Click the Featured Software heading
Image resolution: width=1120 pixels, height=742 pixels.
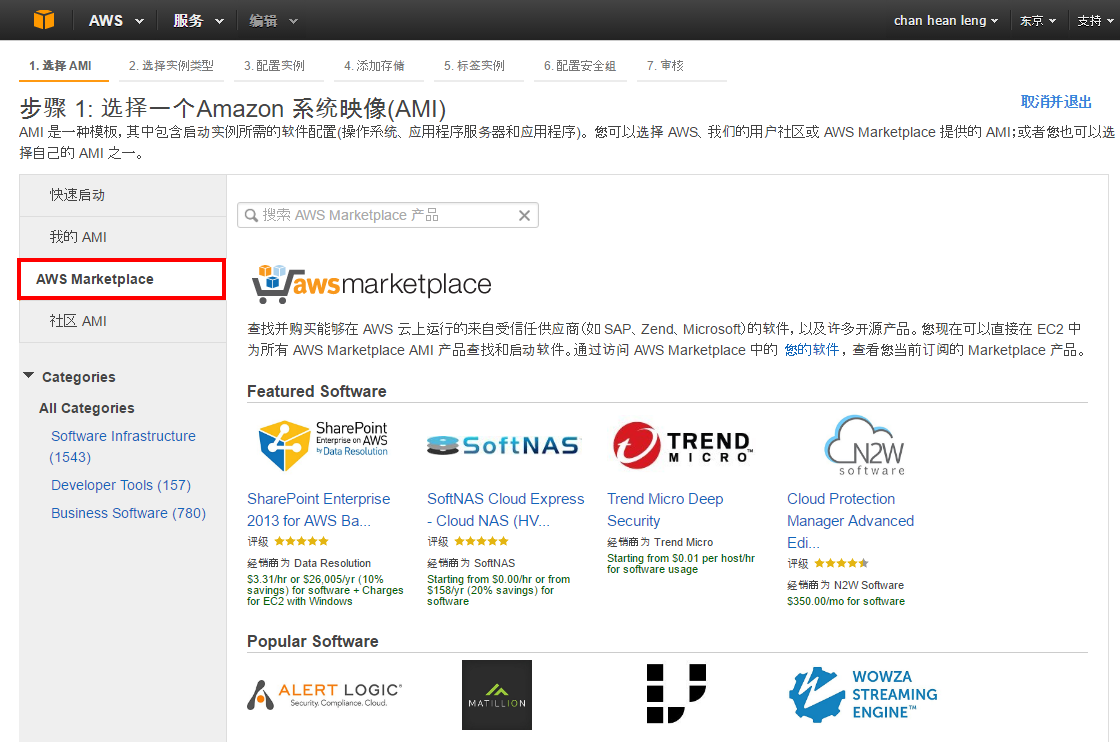316,391
